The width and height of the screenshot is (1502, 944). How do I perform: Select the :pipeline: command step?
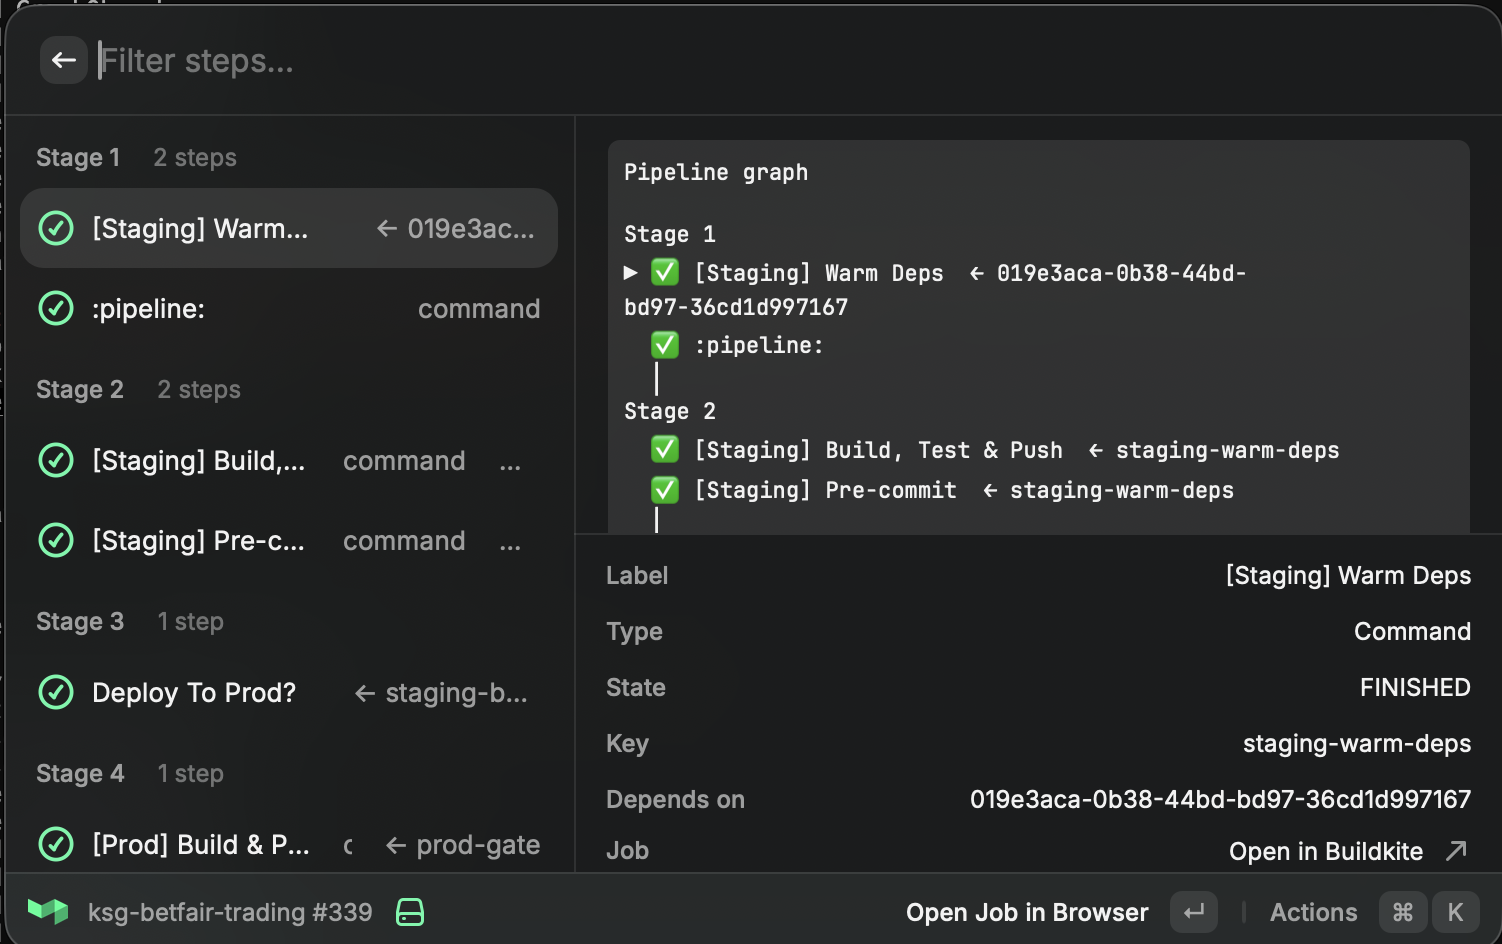289,308
